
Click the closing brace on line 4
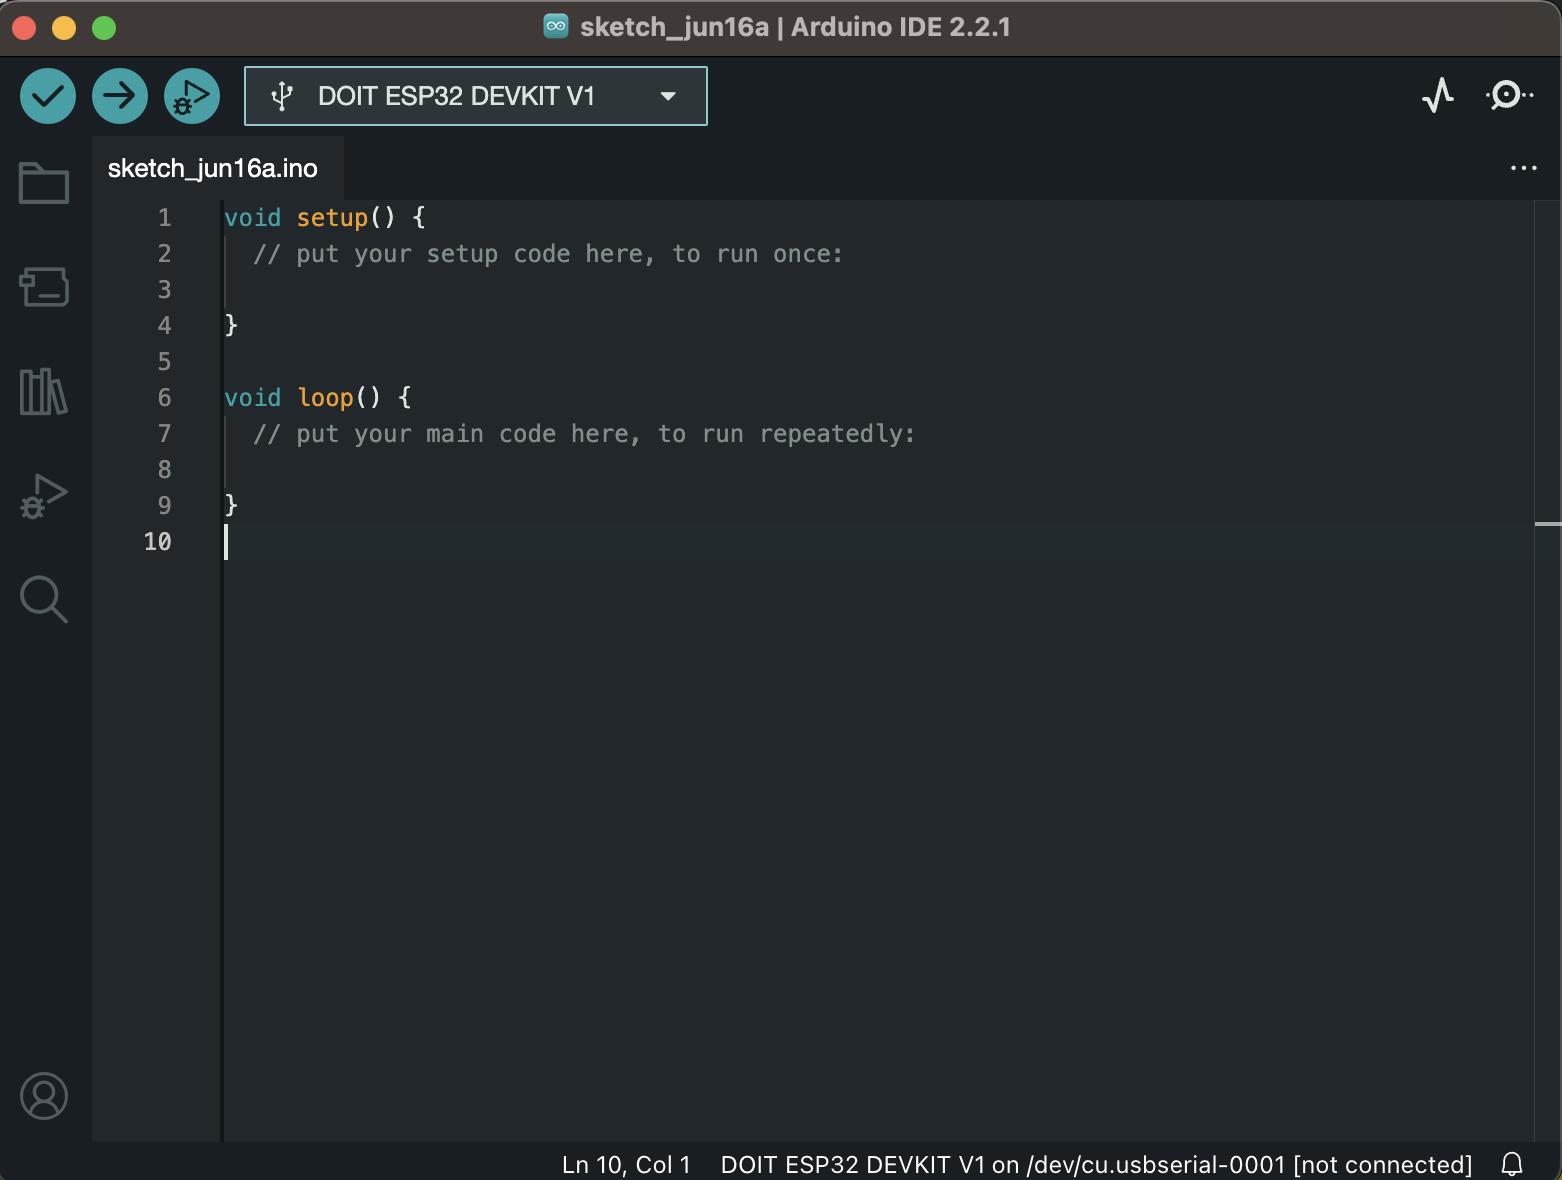[x=231, y=326]
